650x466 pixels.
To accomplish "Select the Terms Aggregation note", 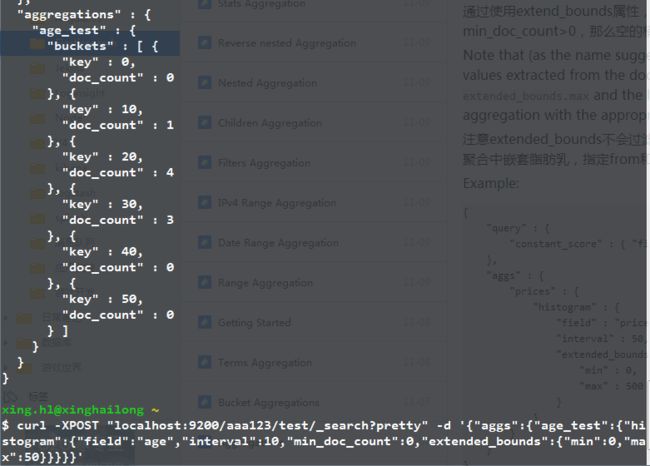I will point(265,363).
